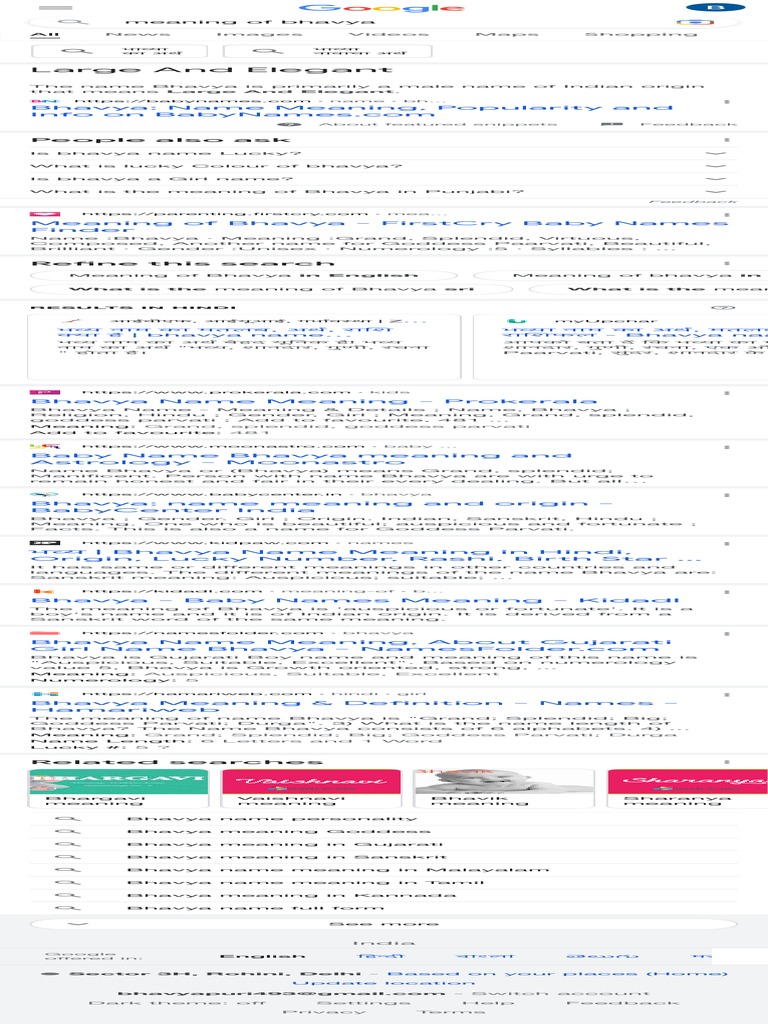768x1024 pixels.
Task: Open the three-dot menu for the kidpaw.com result
Action: (x=726, y=543)
